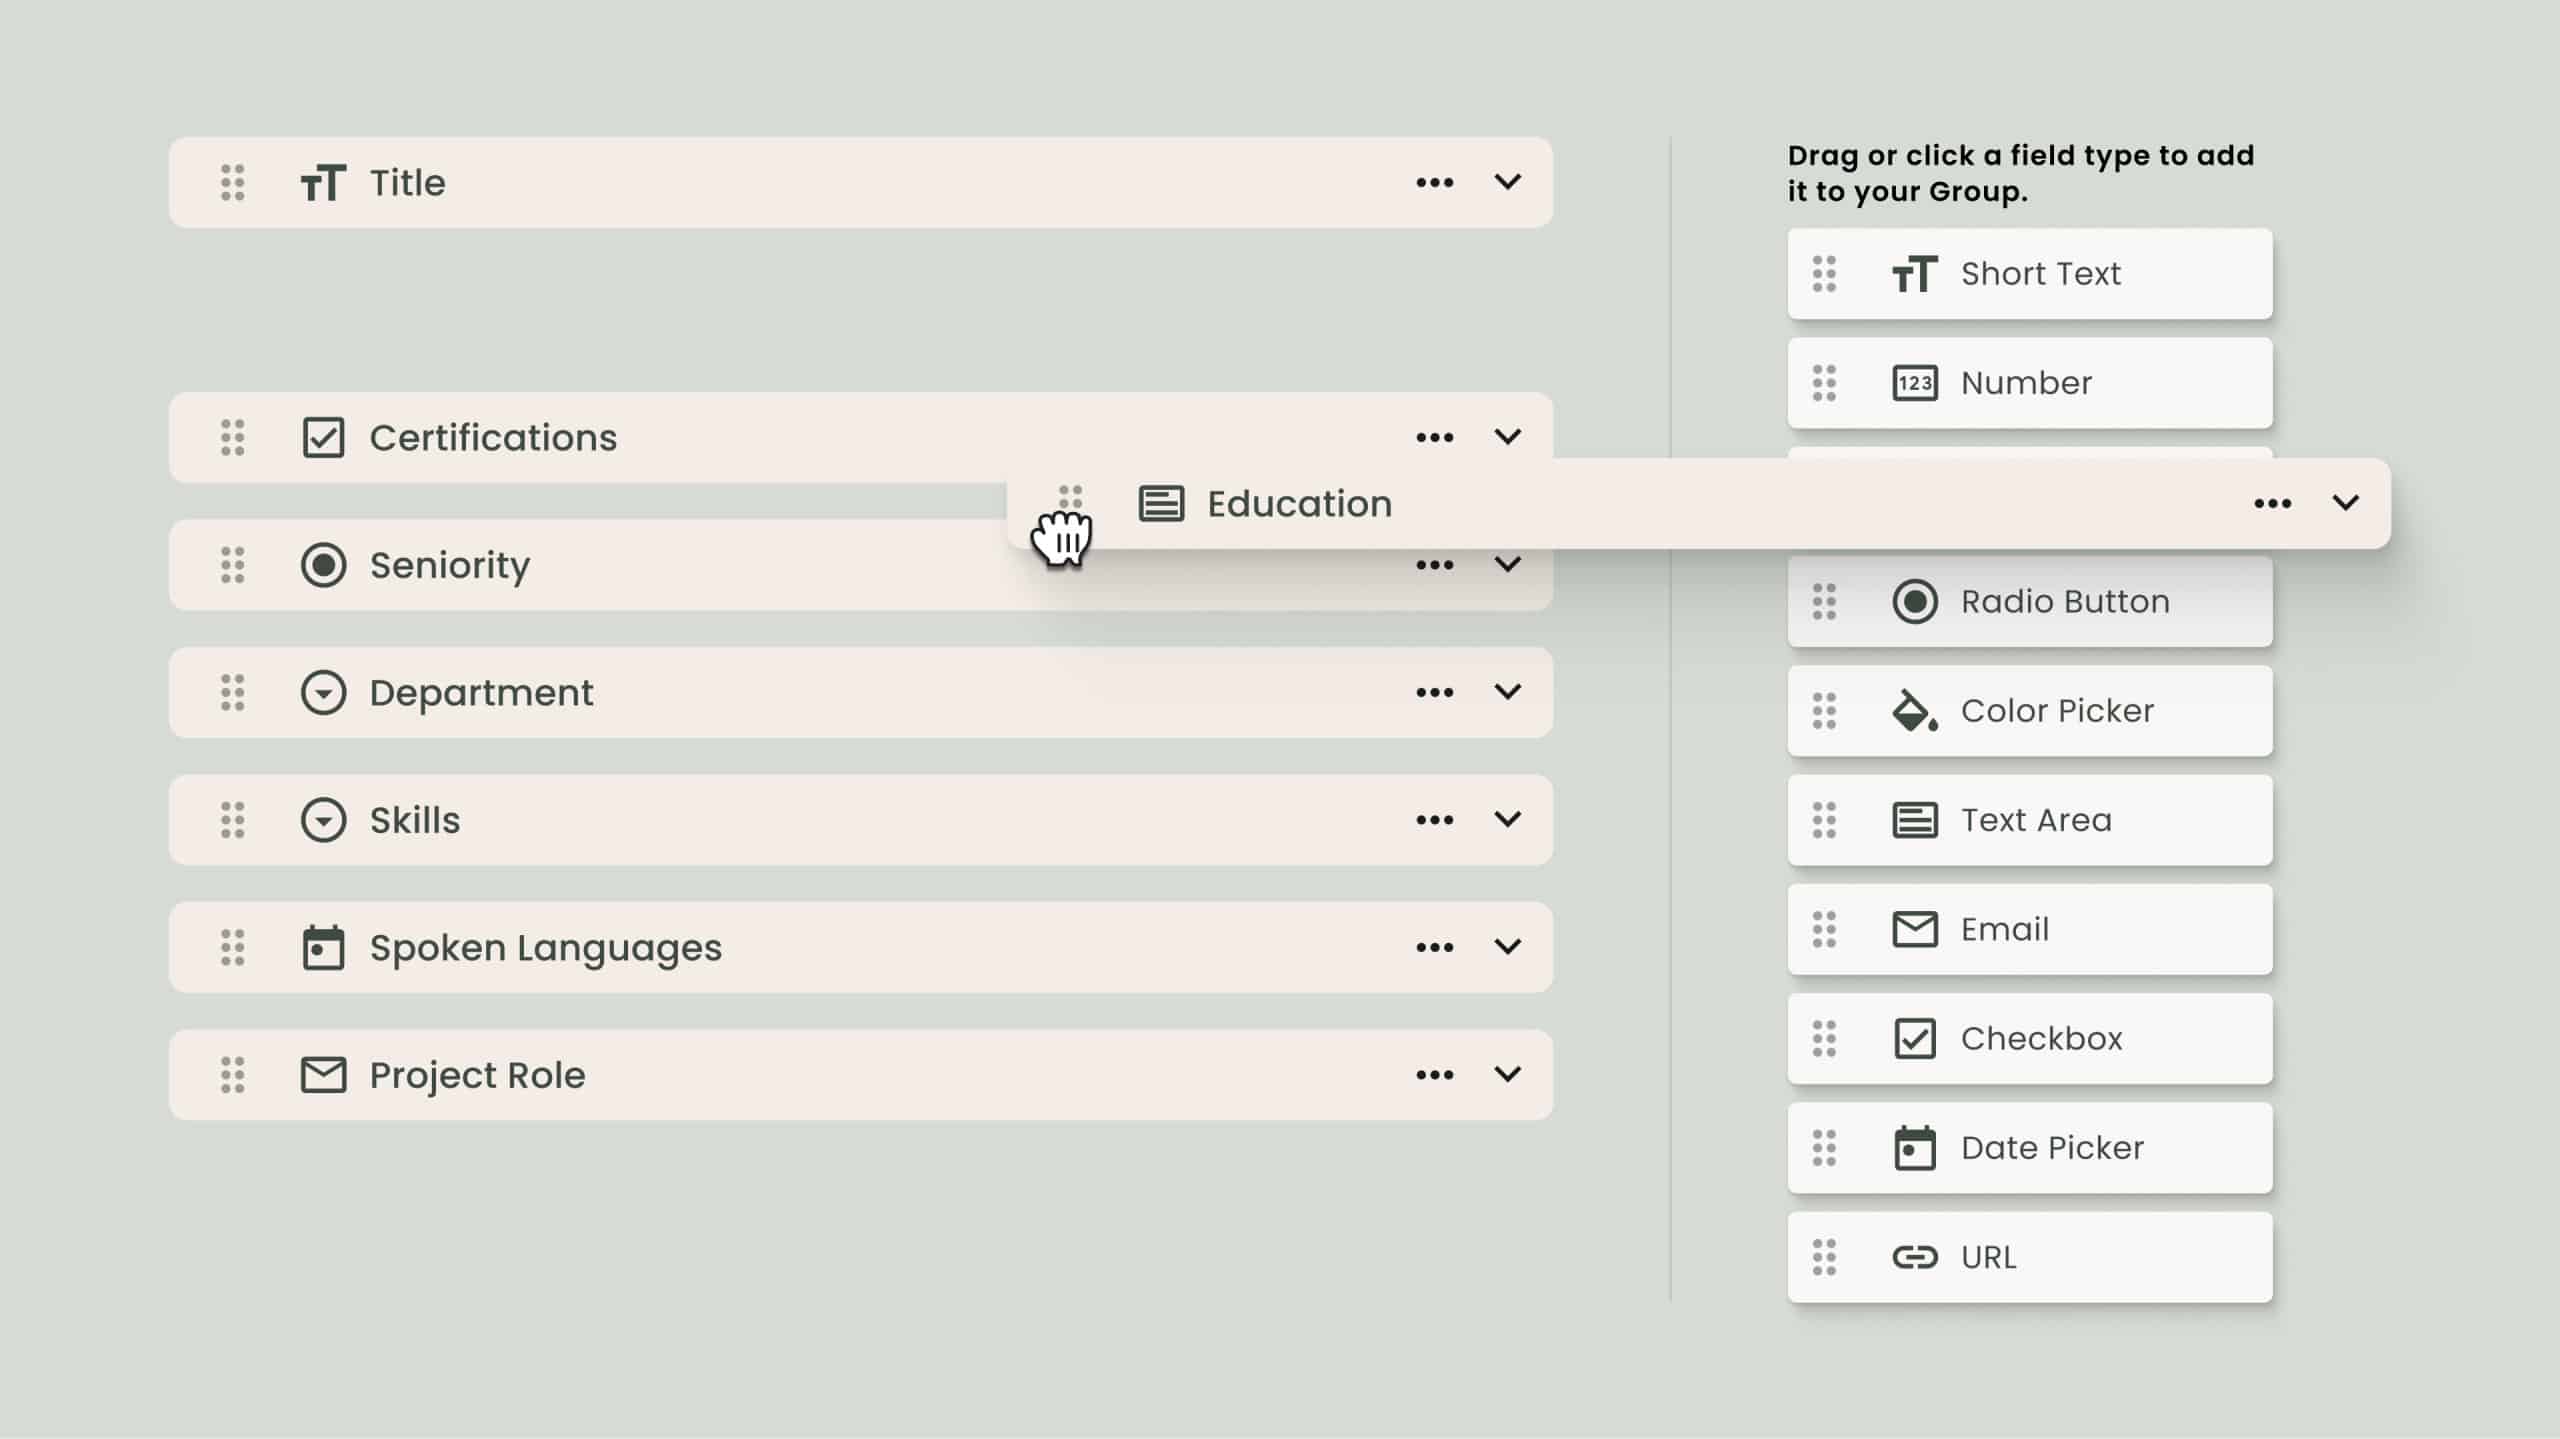2560x1439 pixels.
Task: Click the drag handle of URL type
Action: coord(1824,1257)
